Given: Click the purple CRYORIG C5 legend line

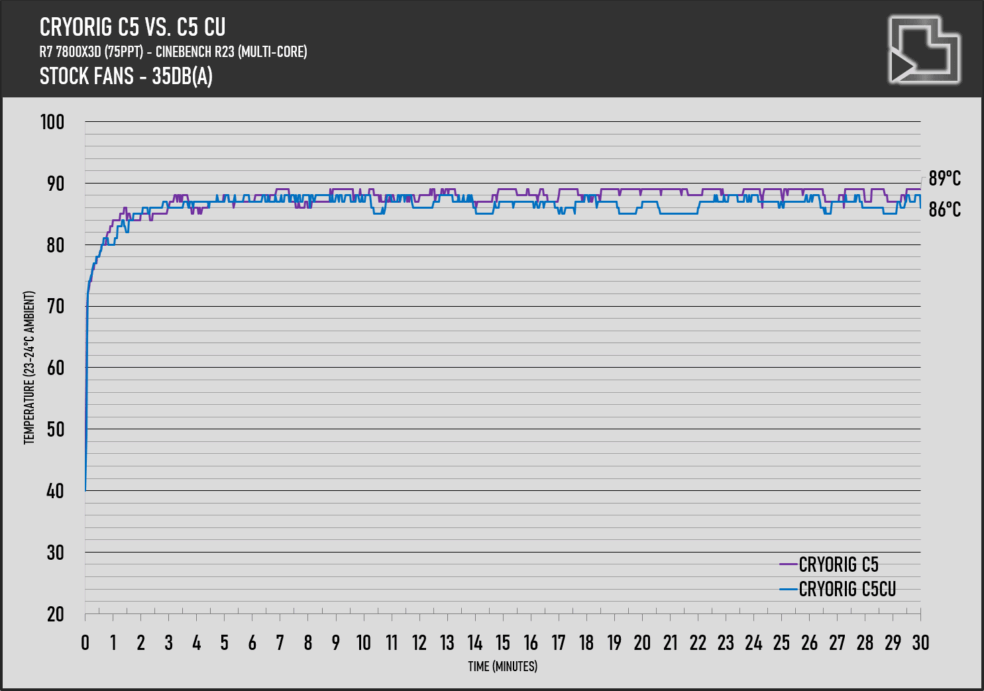Looking at the screenshot, I should [787, 565].
